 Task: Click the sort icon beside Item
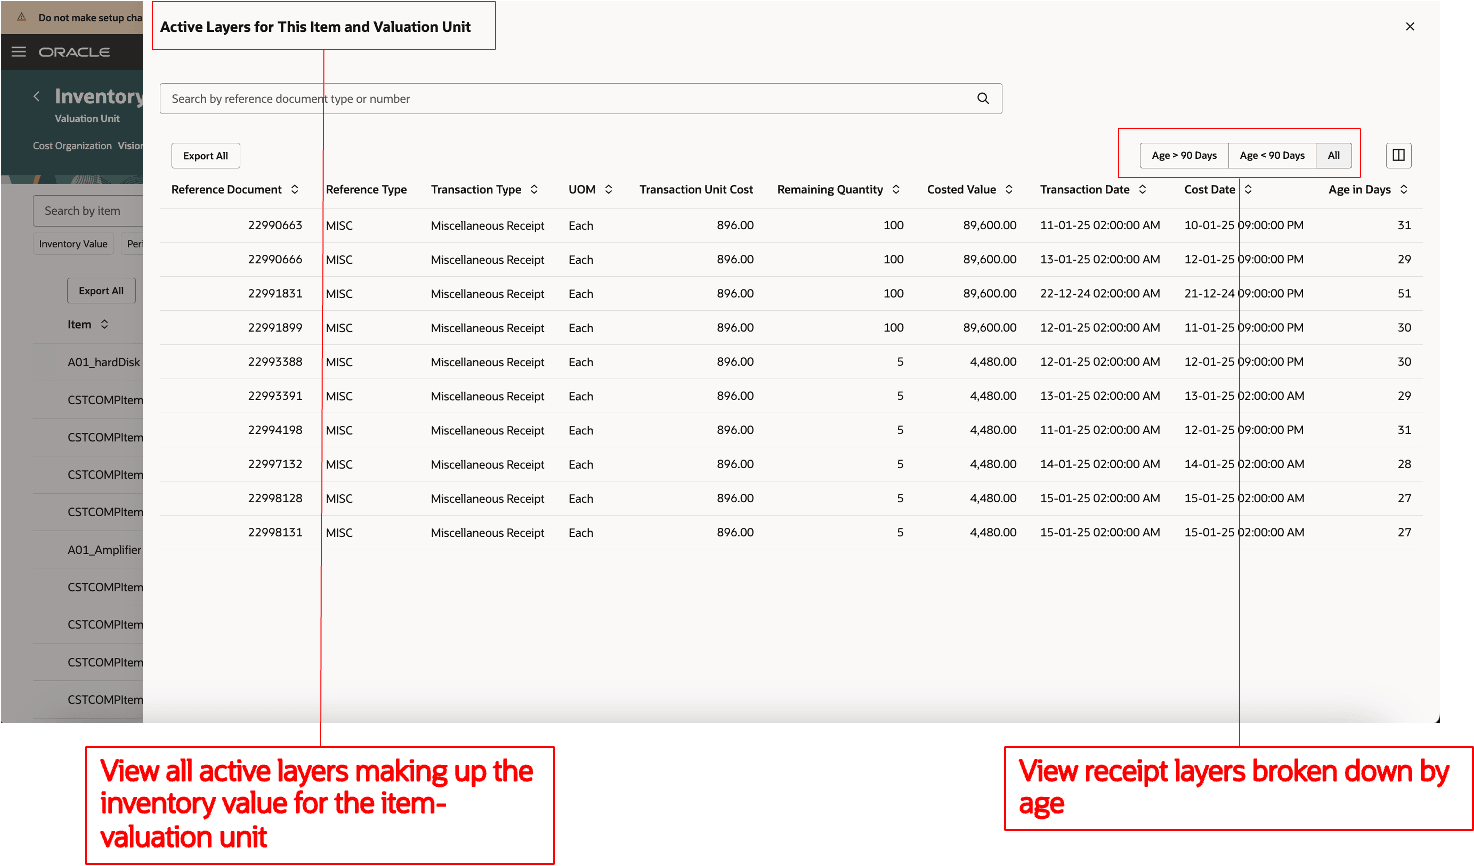coord(105,324)
